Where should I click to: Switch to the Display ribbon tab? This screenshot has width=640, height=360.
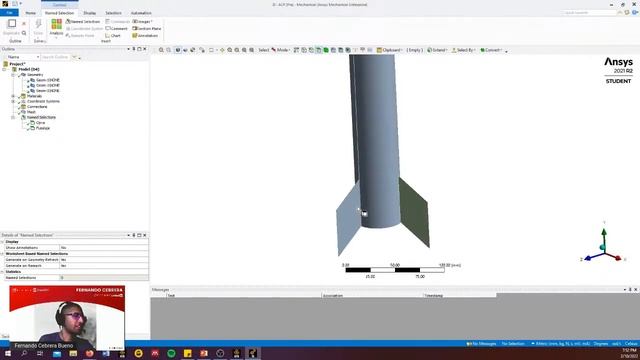90,13
